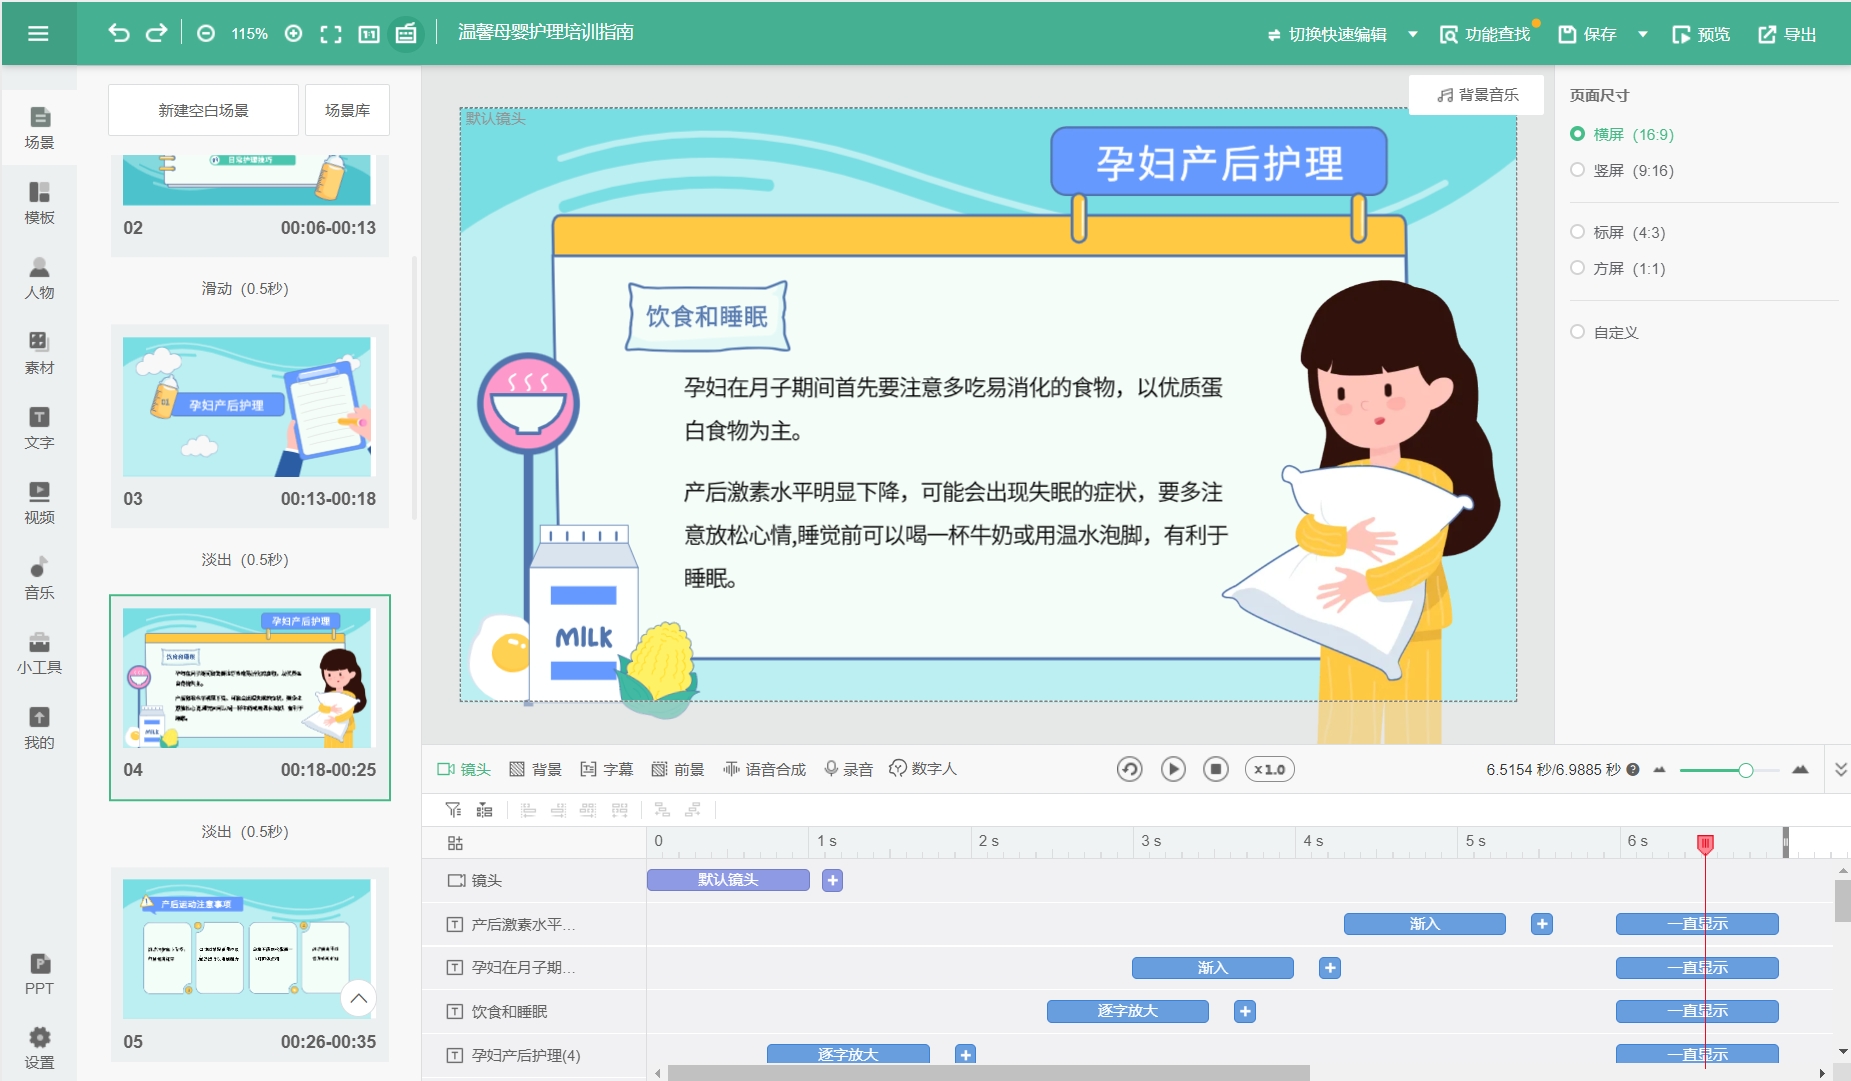Open the 音乐 music panel
The height and width of the screenshot is (1081, 1851).
[x=39, y=578]
